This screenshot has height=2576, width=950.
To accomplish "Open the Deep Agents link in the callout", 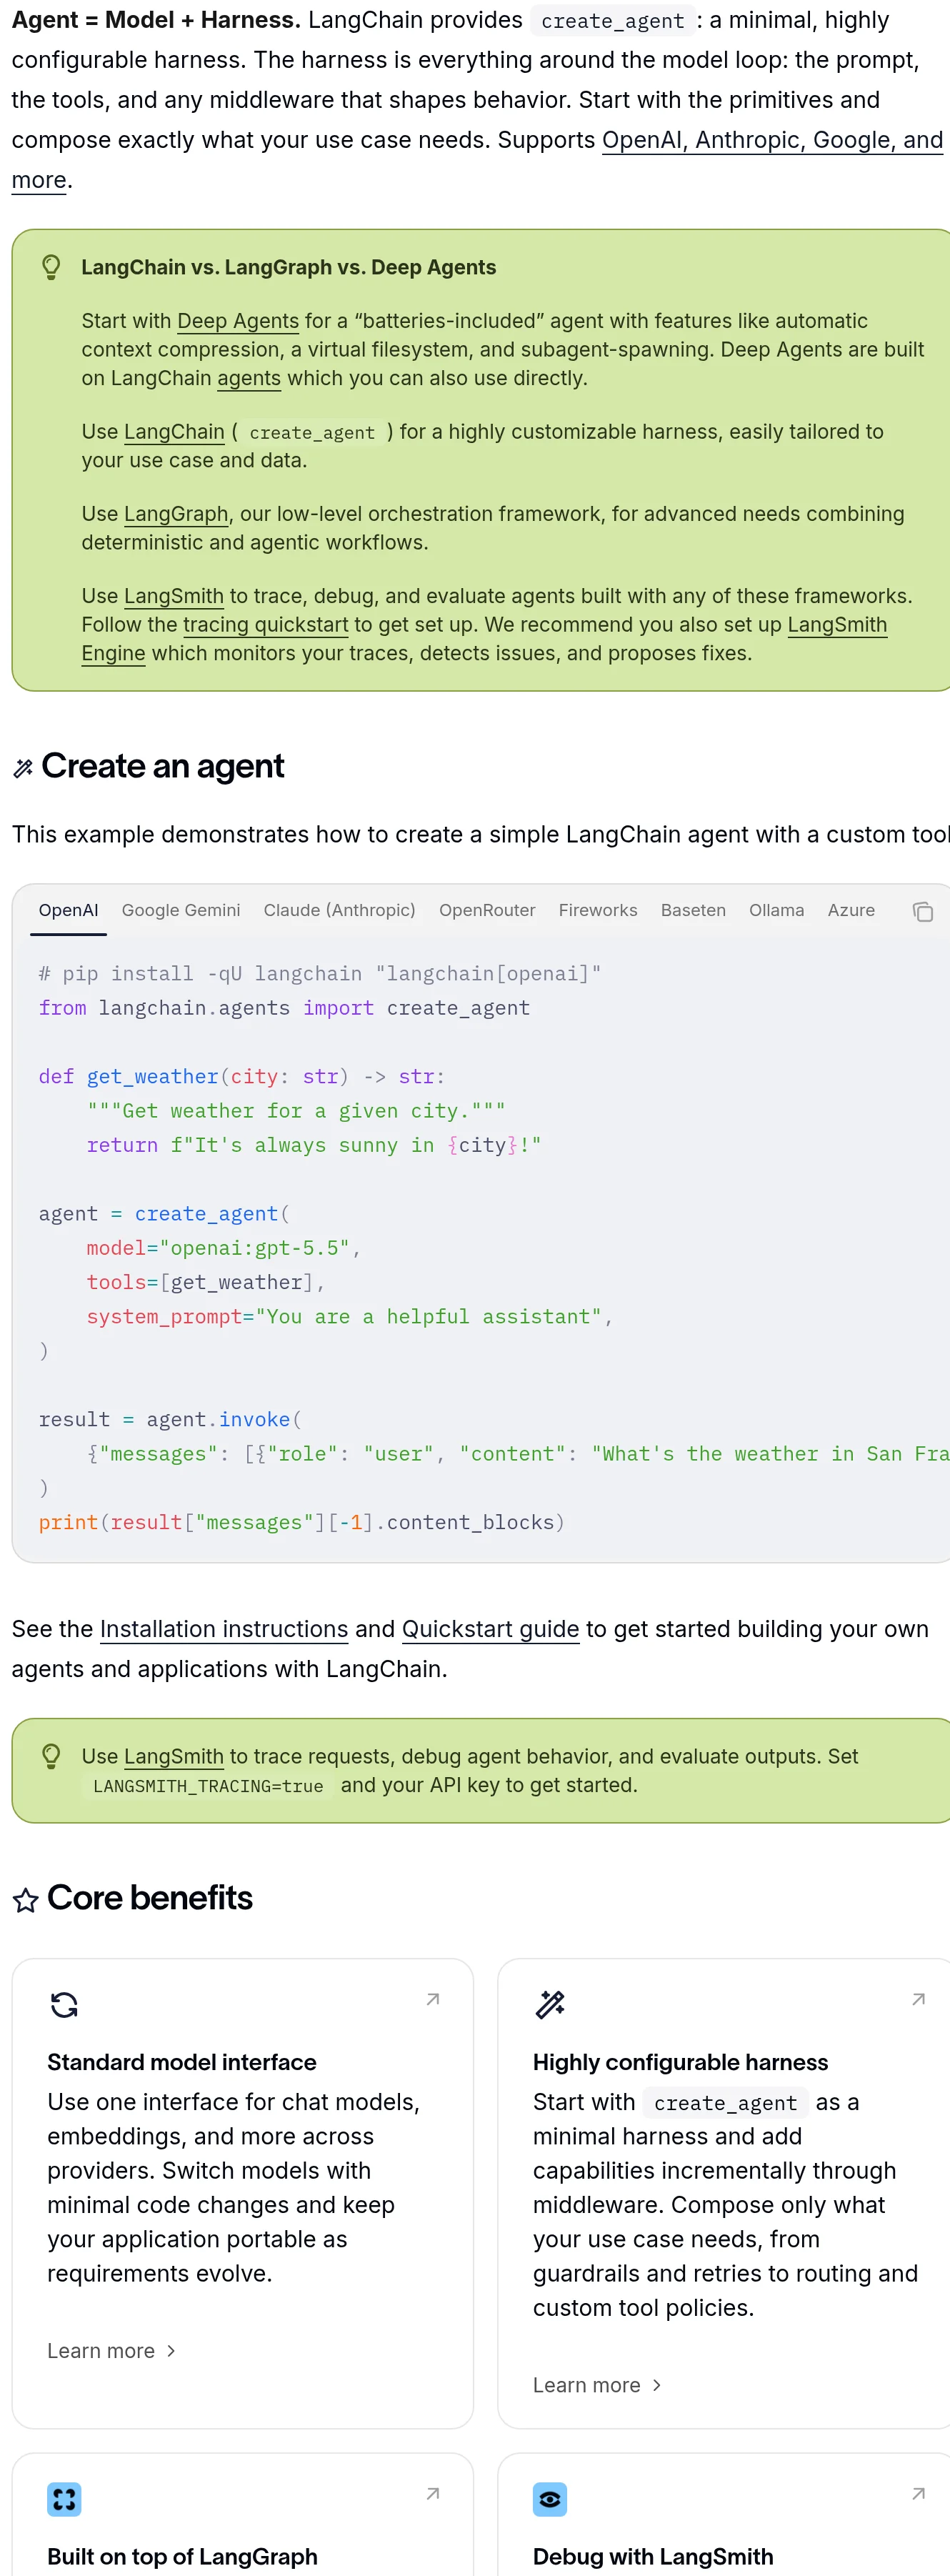I will point(238,321).
